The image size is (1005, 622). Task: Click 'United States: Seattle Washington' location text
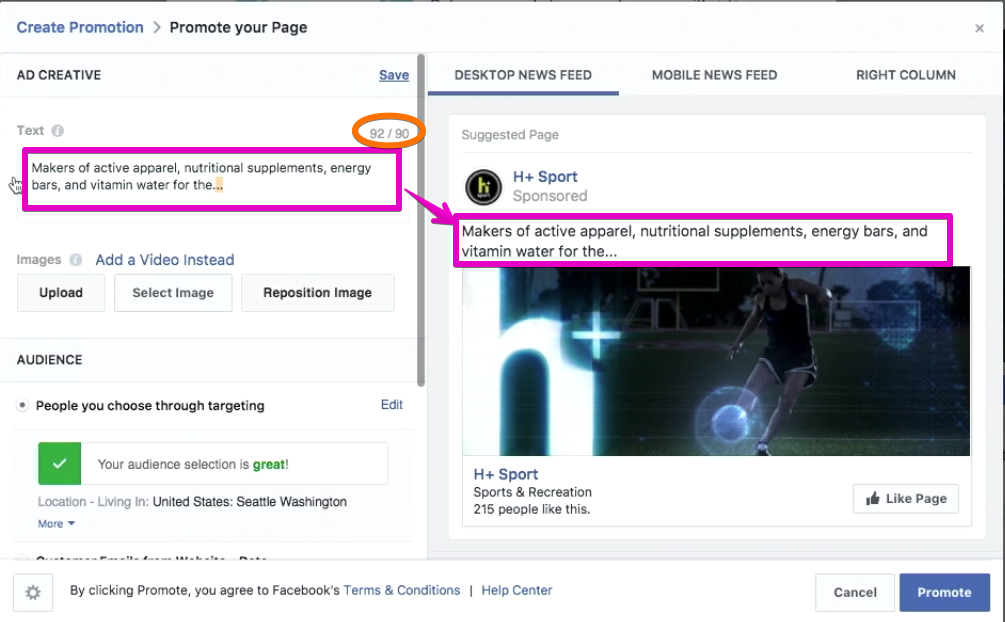[249, 501]
